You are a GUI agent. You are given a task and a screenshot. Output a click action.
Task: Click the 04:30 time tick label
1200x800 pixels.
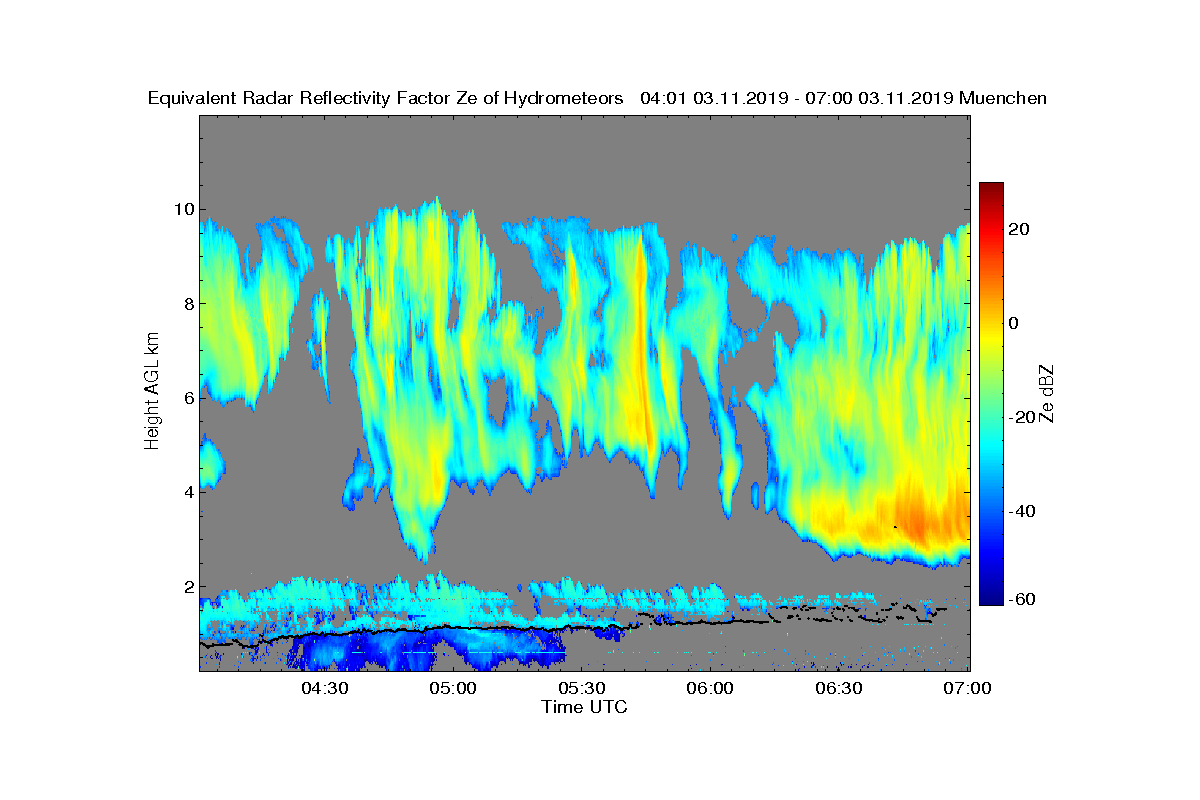324,688
